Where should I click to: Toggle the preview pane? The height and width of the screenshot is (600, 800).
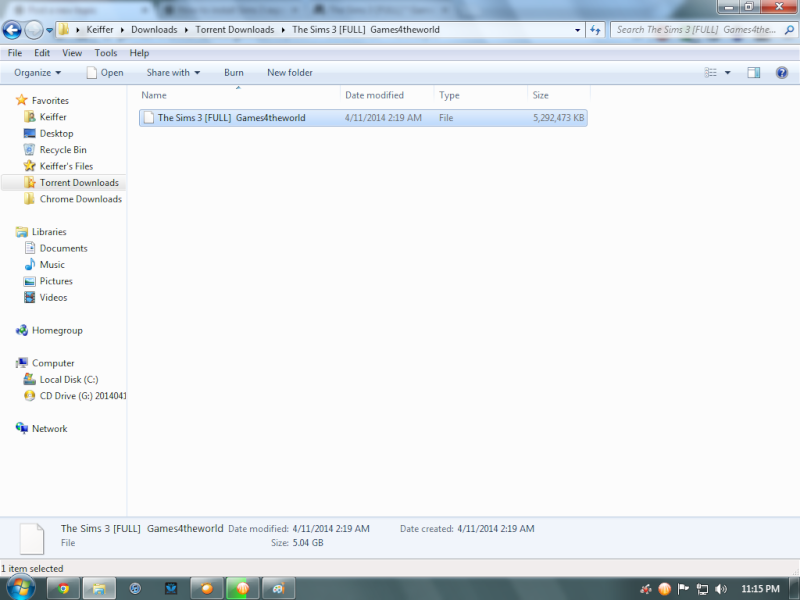point(754,73)
